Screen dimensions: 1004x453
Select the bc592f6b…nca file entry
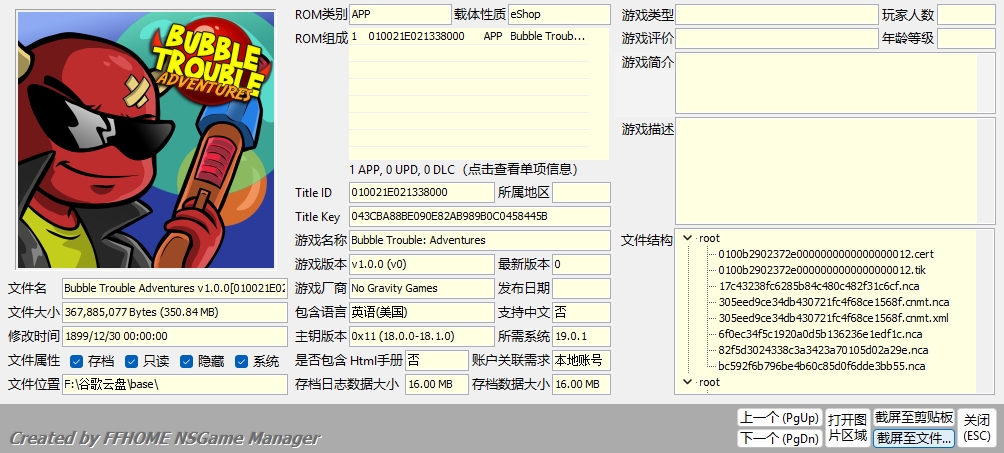pyautogui.click(x=822, y=366)
